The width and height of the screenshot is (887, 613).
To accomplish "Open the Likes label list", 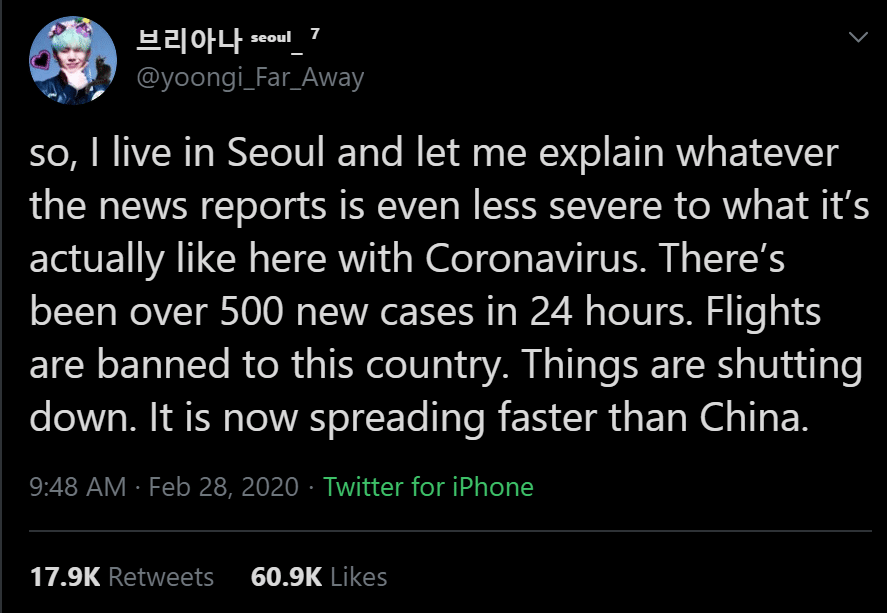I will (358, 577).
